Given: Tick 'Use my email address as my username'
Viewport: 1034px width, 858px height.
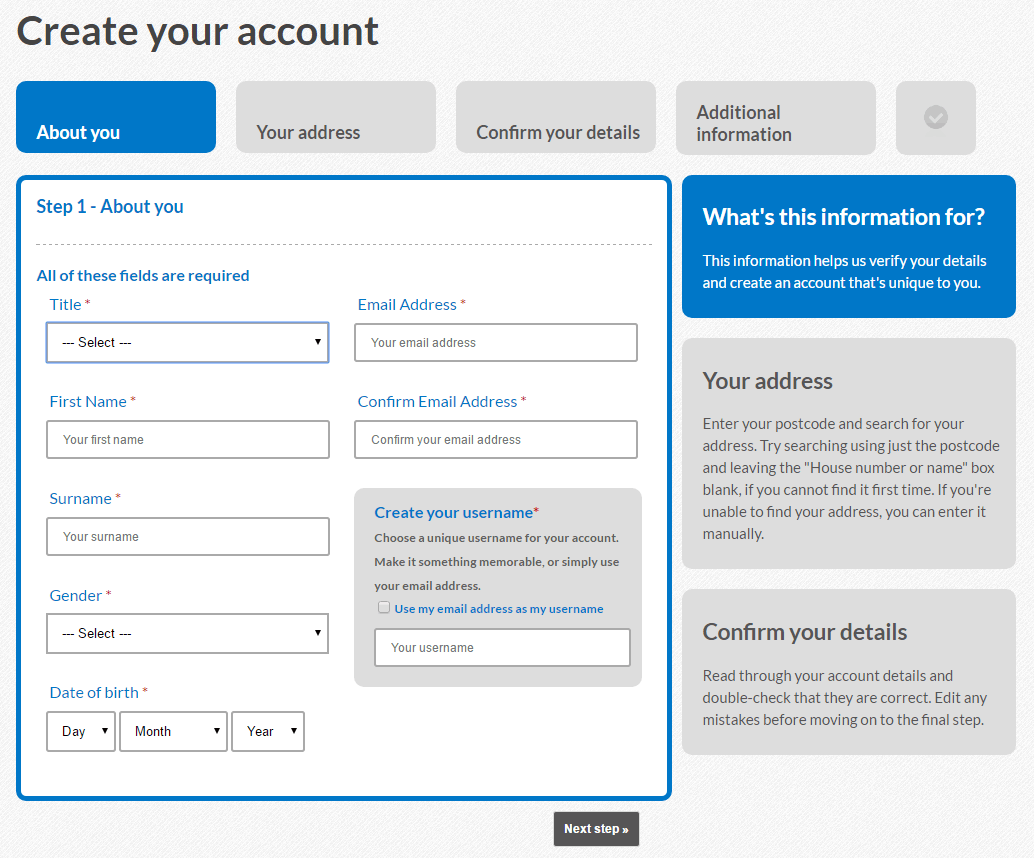Looking at the screenshot, I should (384, 608).
